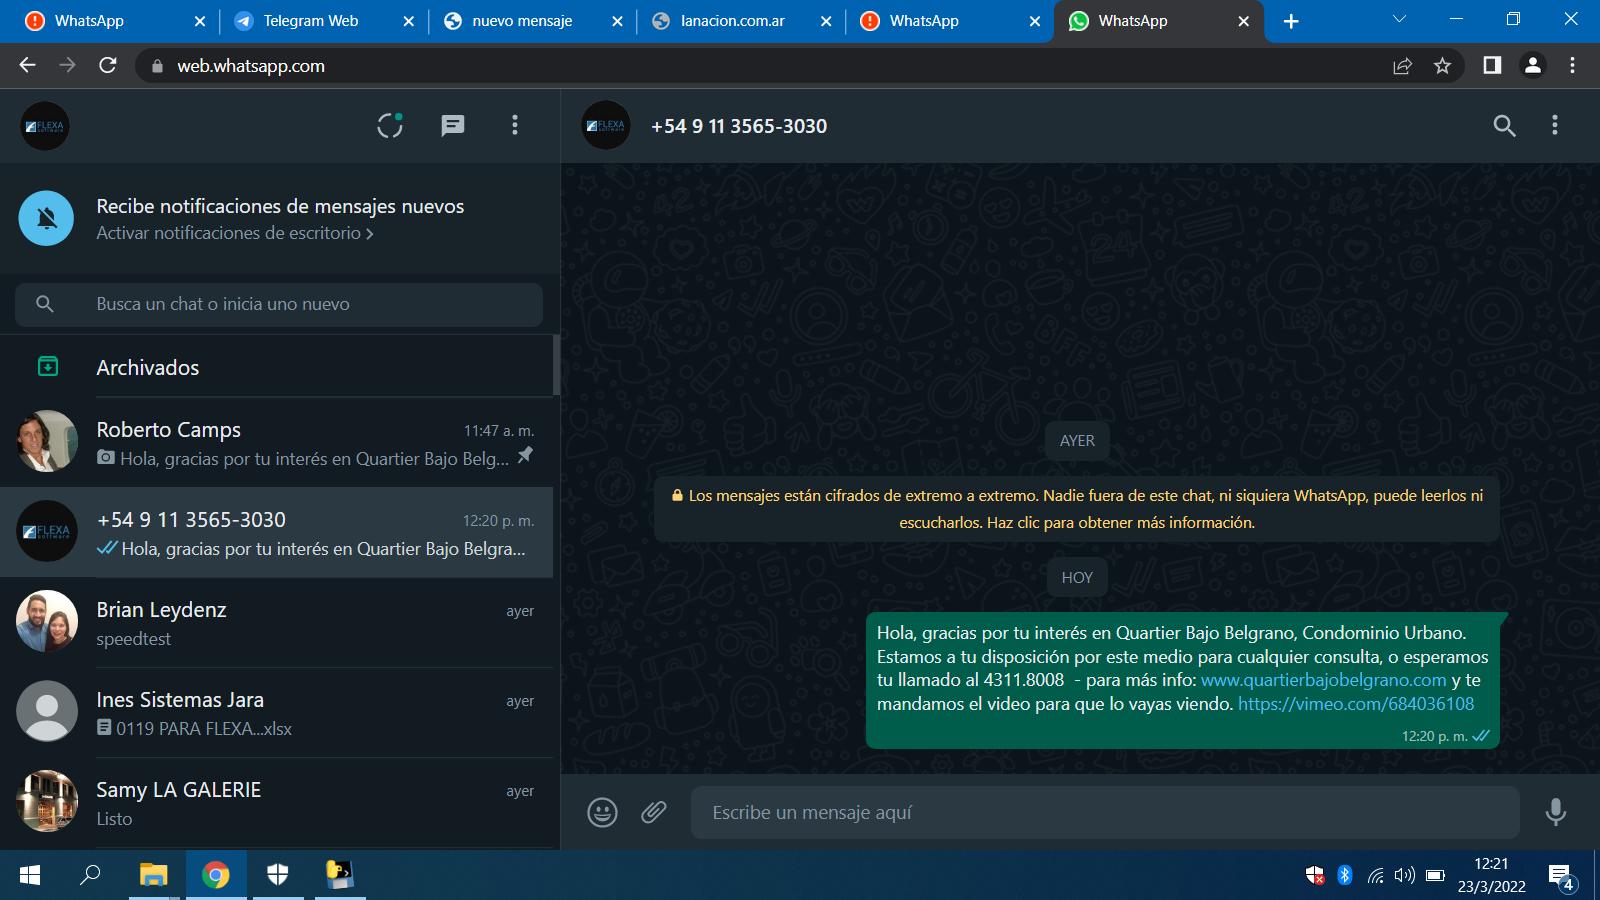This screenshot has height=900, width=1600.
Task: Open Windows Security shield in taskbar
Action: pyautogui.click(x=278, y=875)
